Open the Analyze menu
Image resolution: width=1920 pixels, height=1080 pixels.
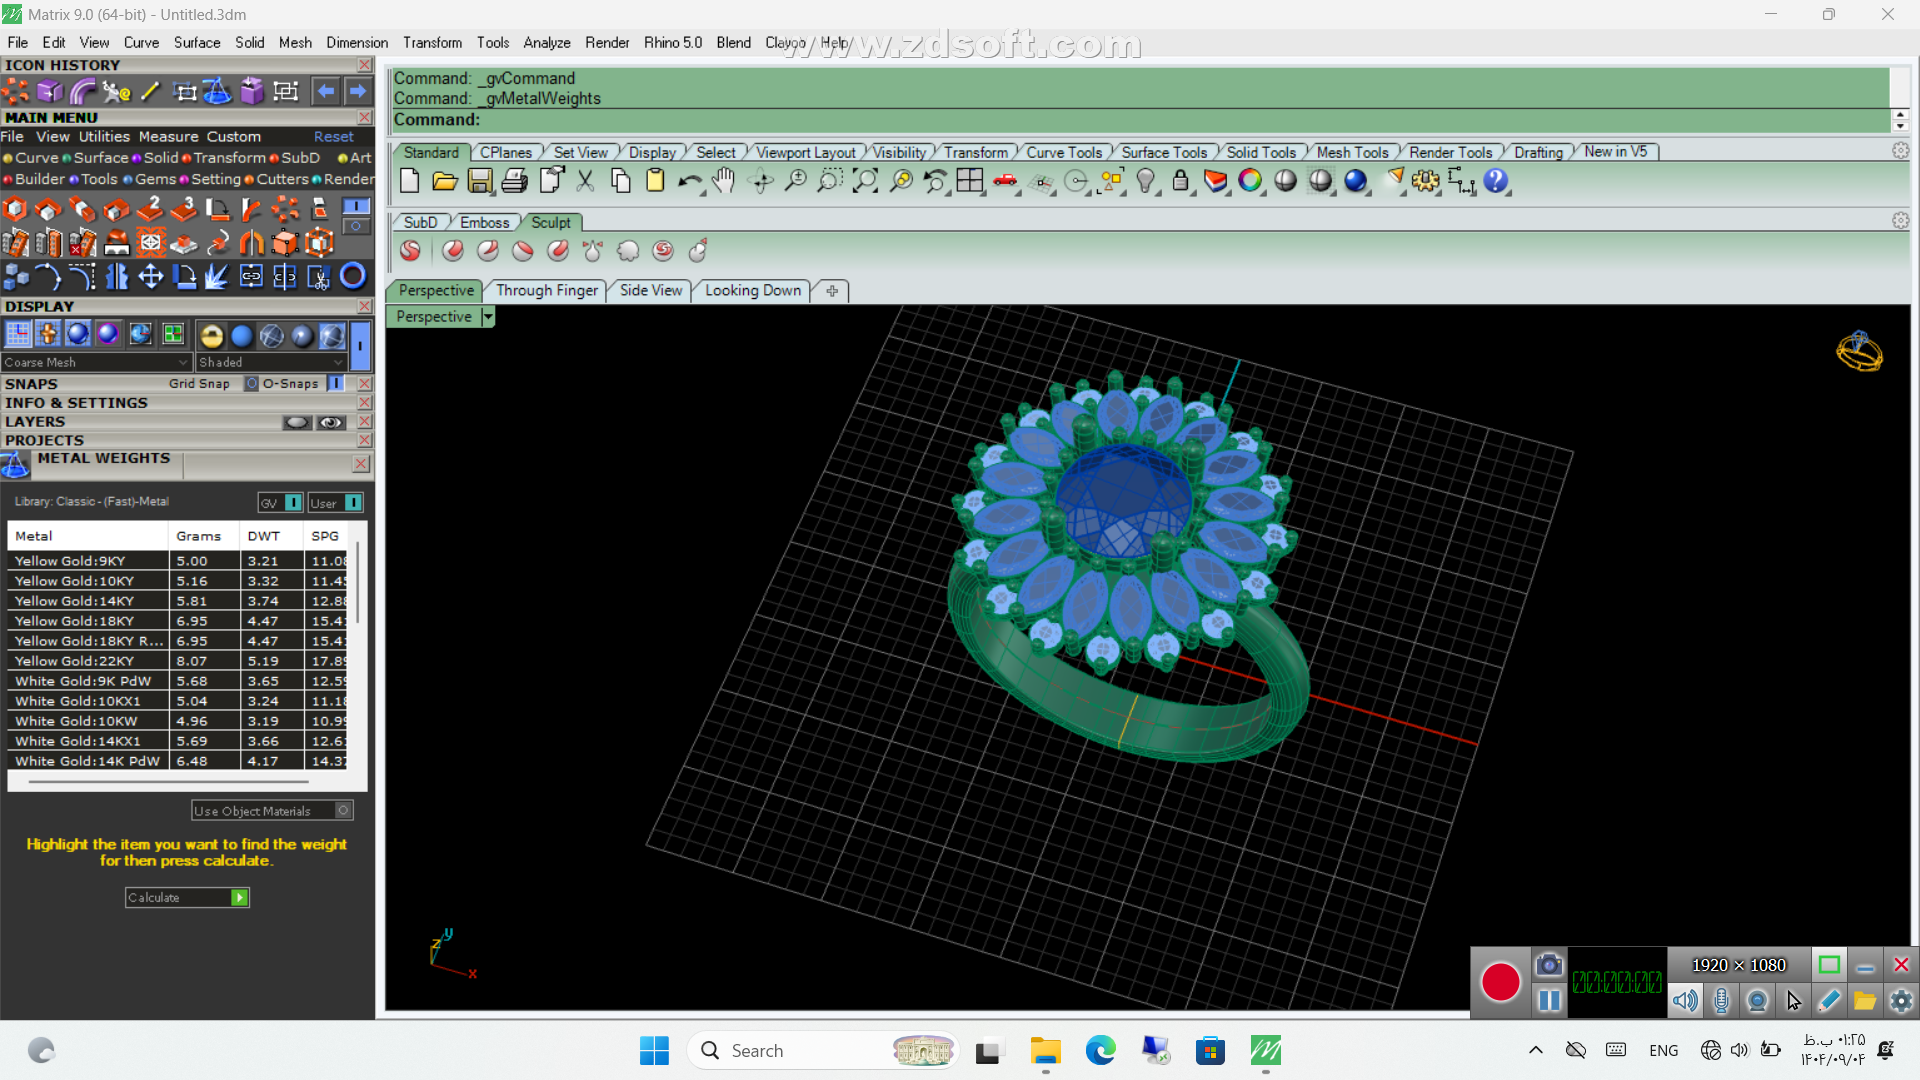pyautogui.click(x=546, y=42)
